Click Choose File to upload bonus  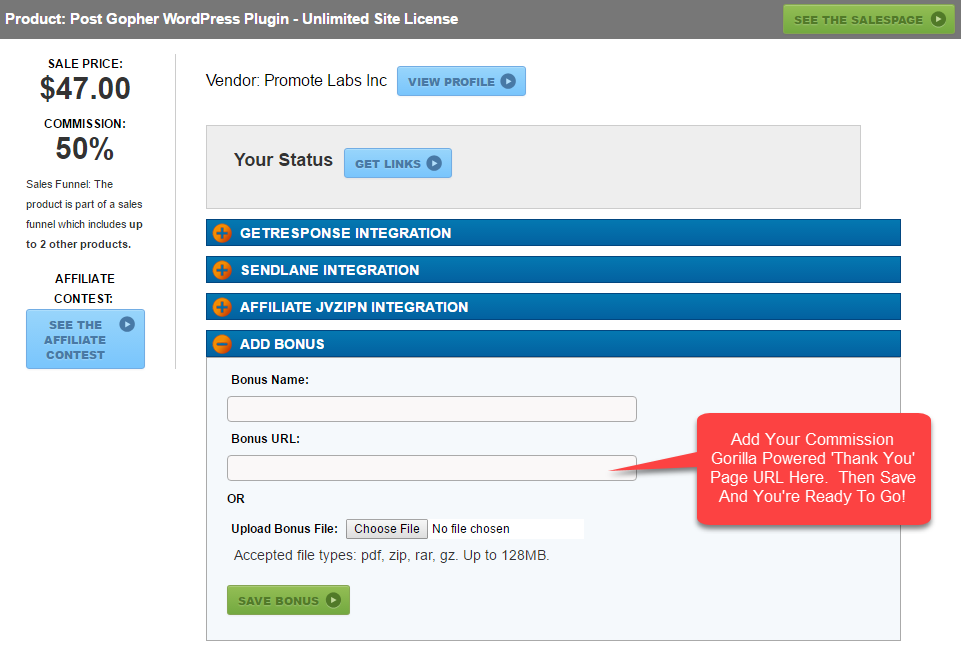(387, 529)
